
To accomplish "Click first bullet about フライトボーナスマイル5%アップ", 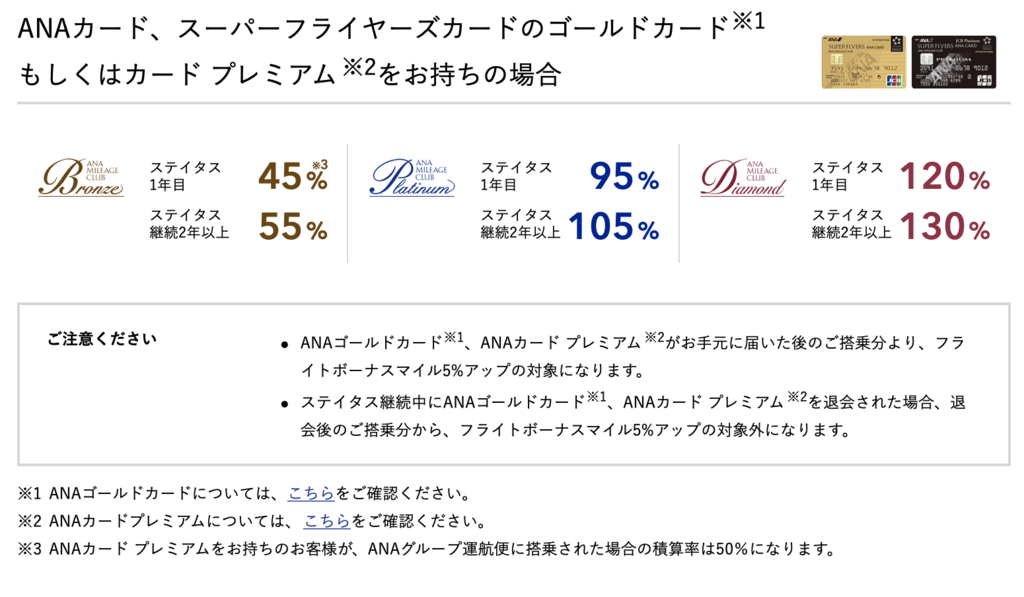I will pyautogui.click(x=632, y=356).
